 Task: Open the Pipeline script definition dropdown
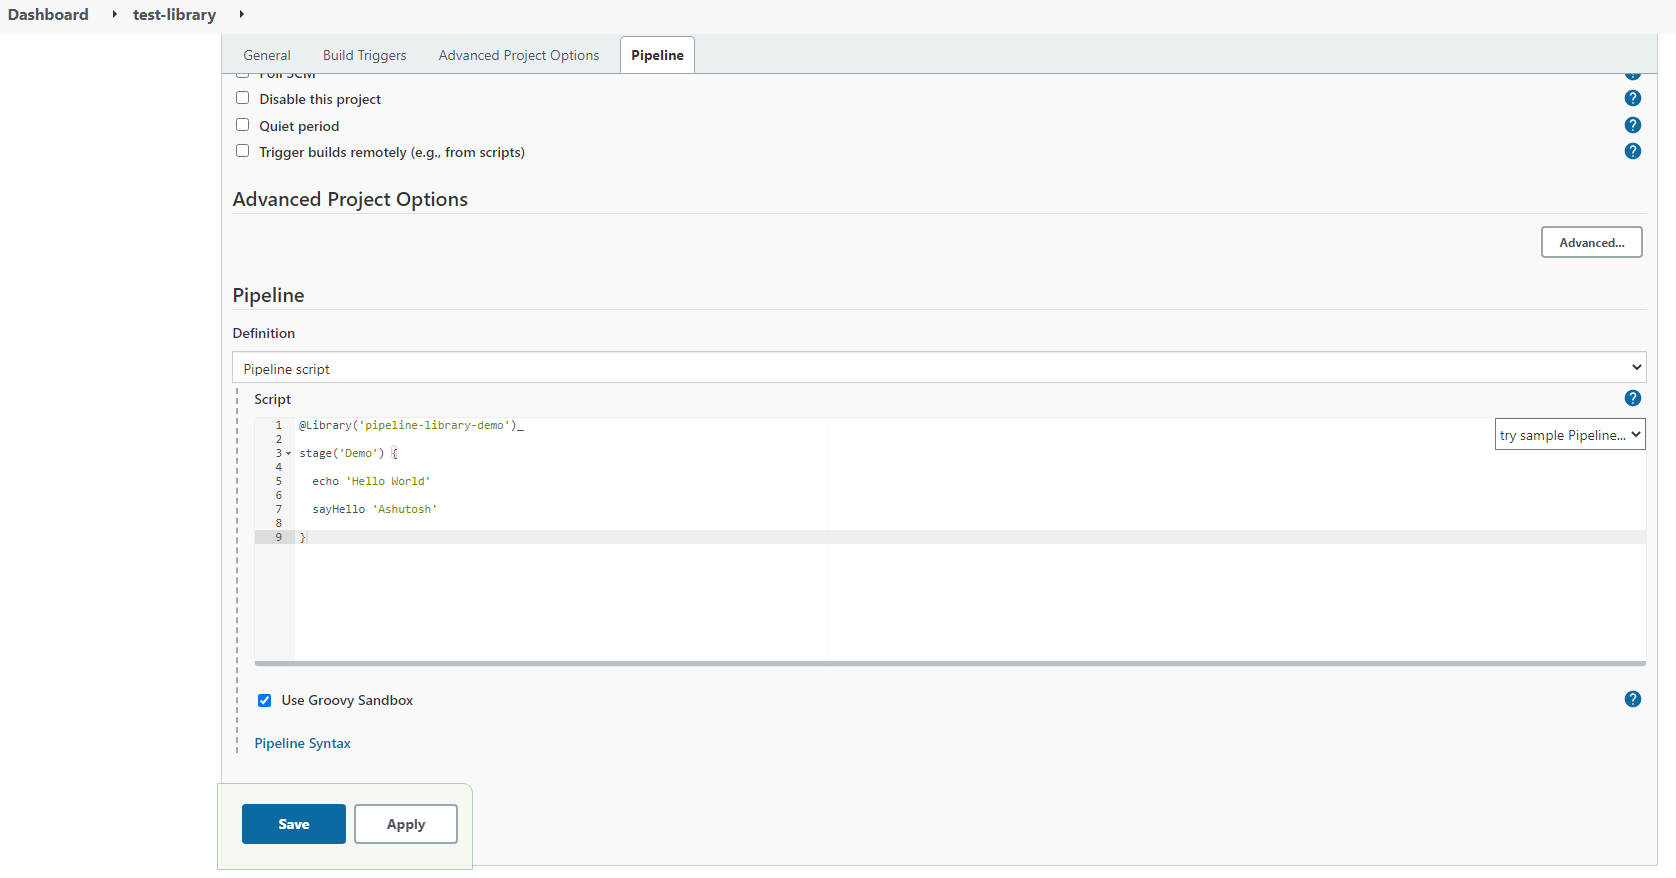tap(939, 367)
